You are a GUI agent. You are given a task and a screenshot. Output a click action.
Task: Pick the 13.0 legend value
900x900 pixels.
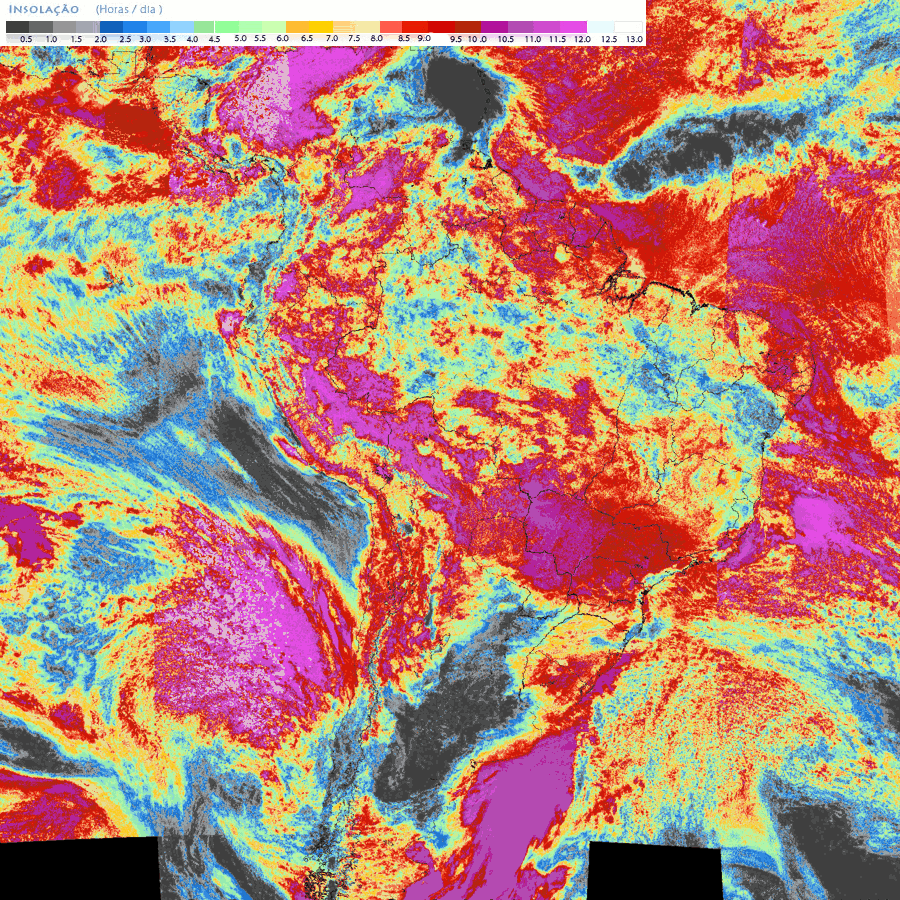point(634,39)
